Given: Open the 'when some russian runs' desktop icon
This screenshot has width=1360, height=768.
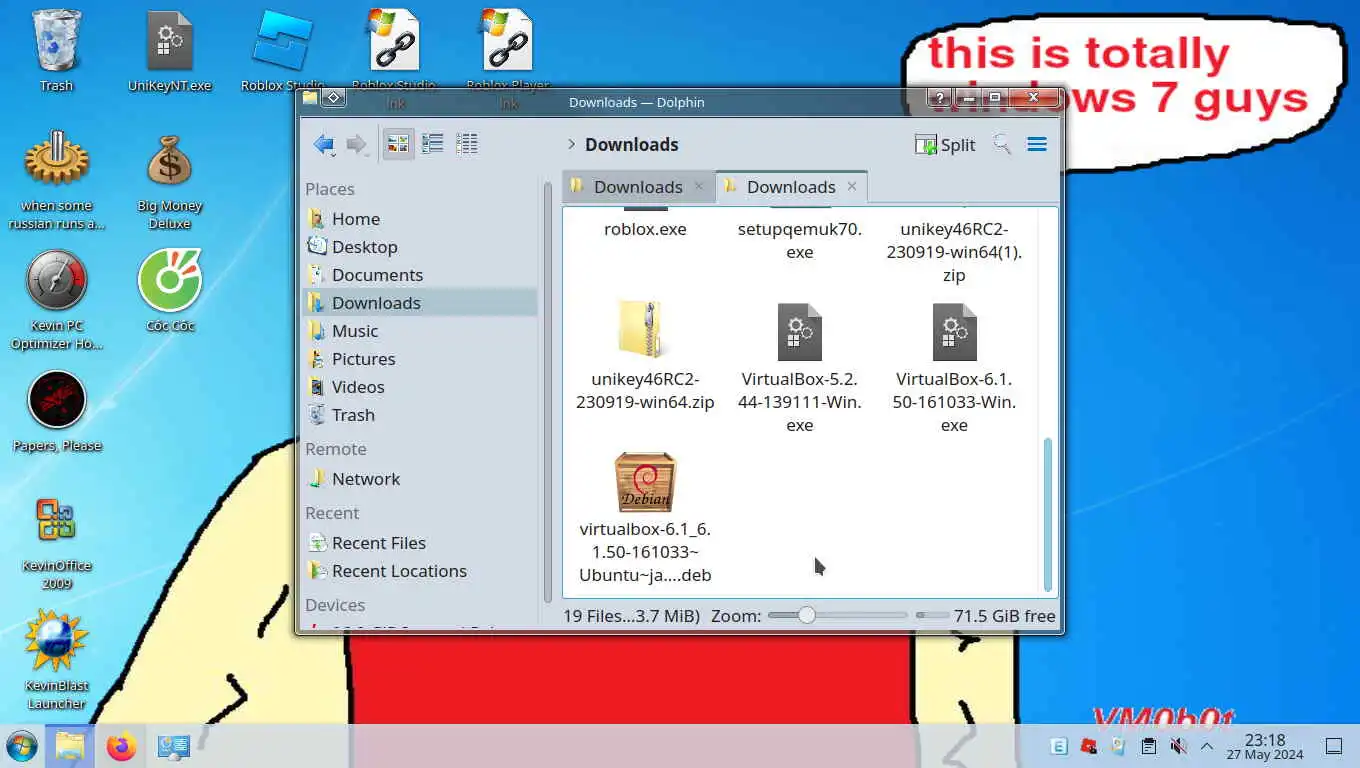Looking at the screenshot, I should pyautogui.click(x=57, y=180).
